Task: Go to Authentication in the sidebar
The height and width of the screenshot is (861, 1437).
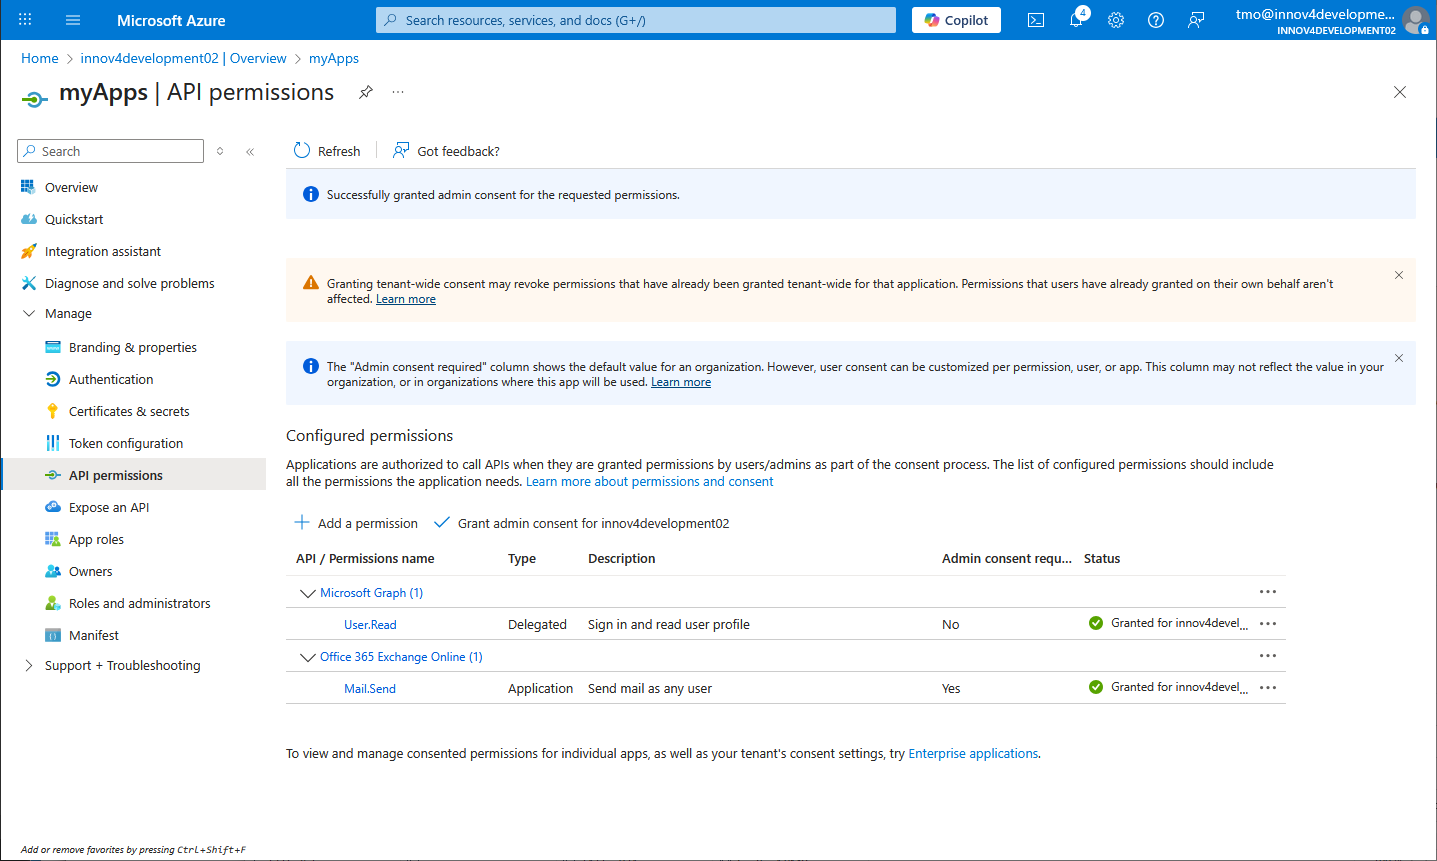Action: tap(111, 380)
